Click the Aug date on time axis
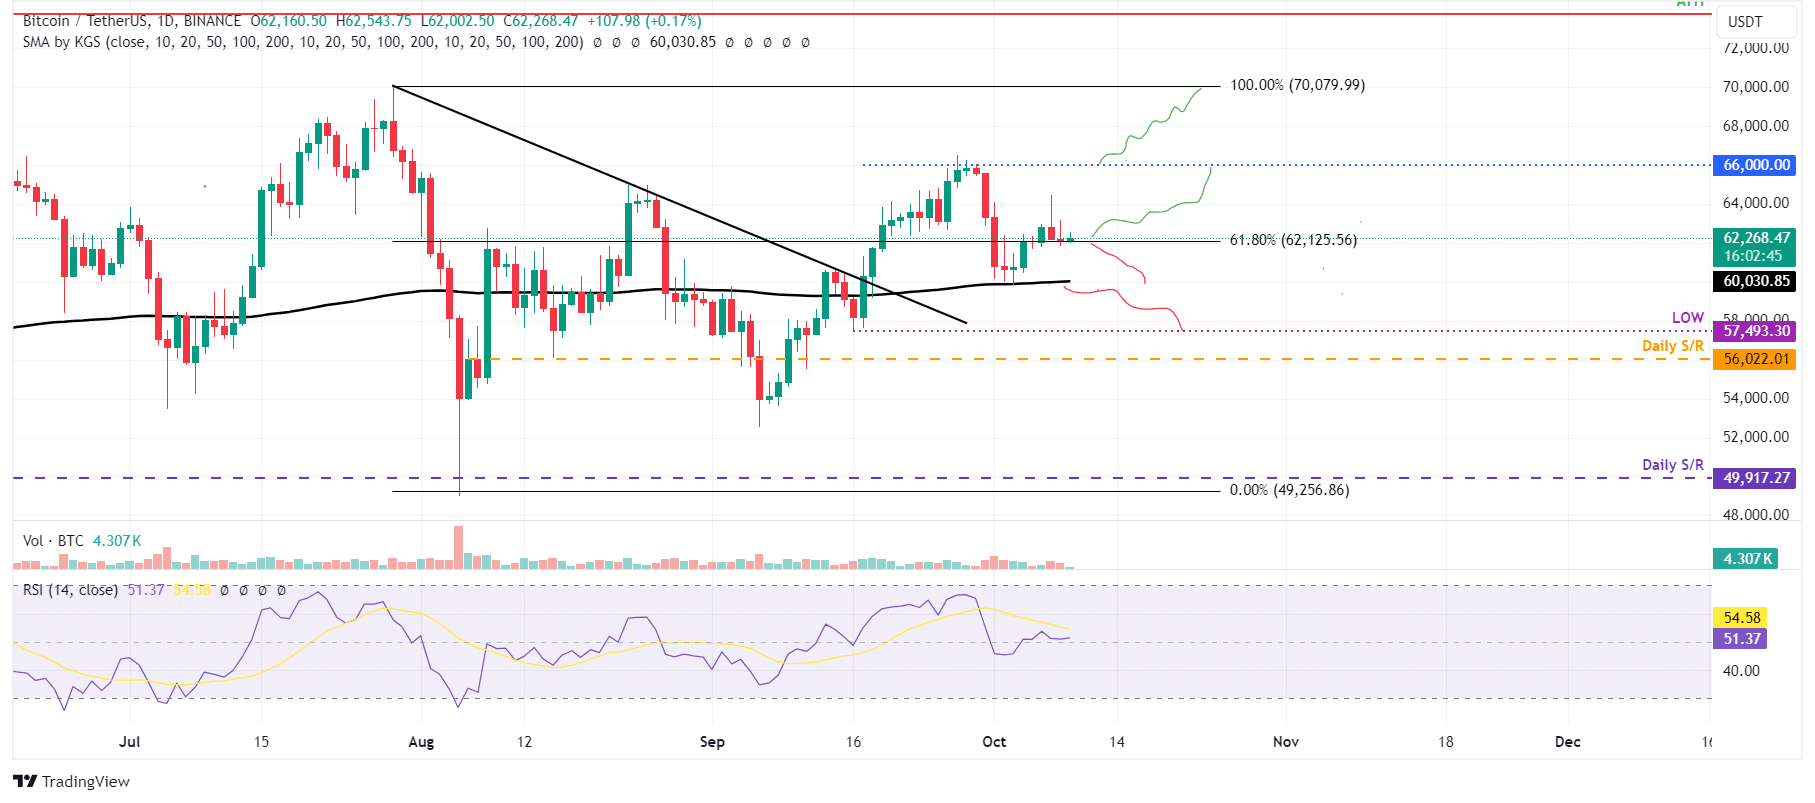 [x=422, y=742]
